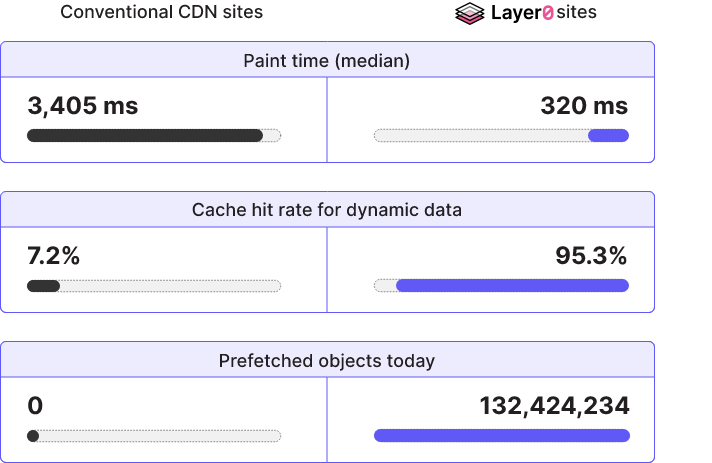Screen dimensions: 712x463
Task: Select the 3,405 ms paint time value
Action: coord(83,106)
